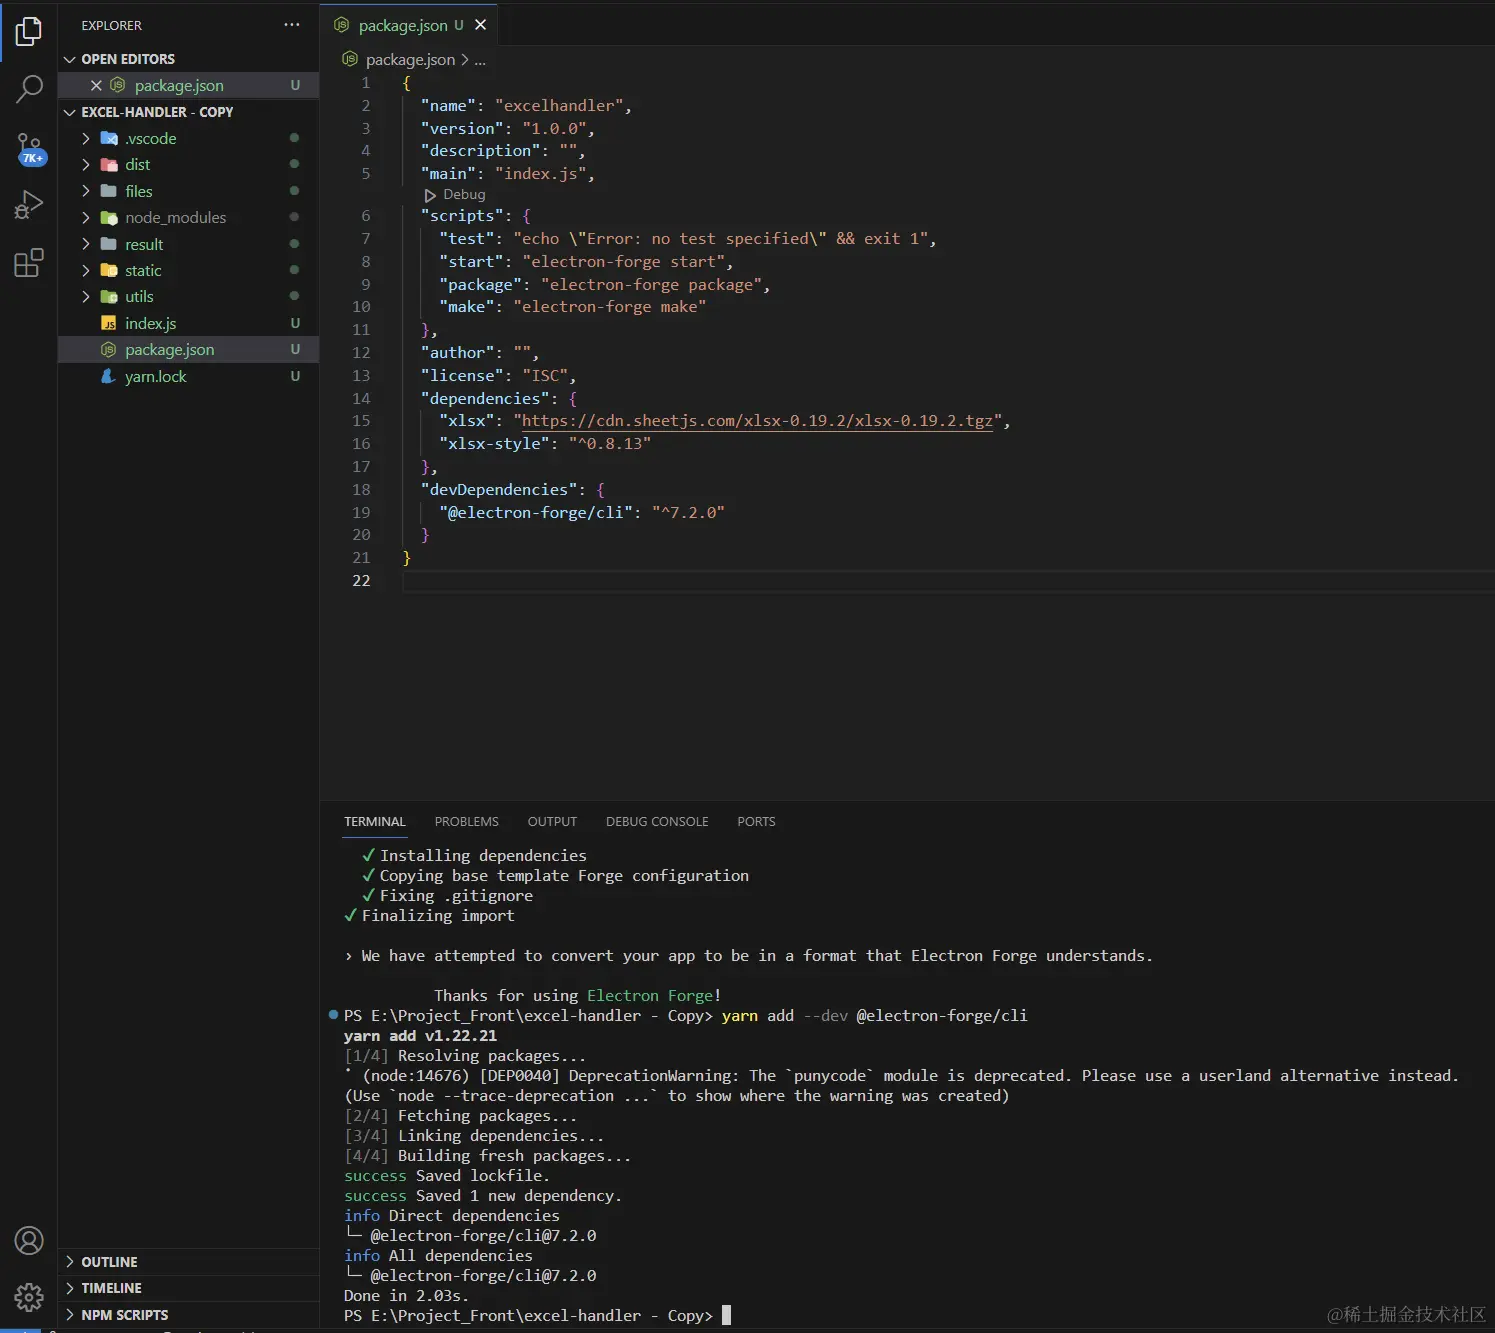Image resolution: width=1495 pixels, height=1333 pixels.
Task: Click the "@electron-forge/cli" devDependency key
Action: [x=536, y=513]
